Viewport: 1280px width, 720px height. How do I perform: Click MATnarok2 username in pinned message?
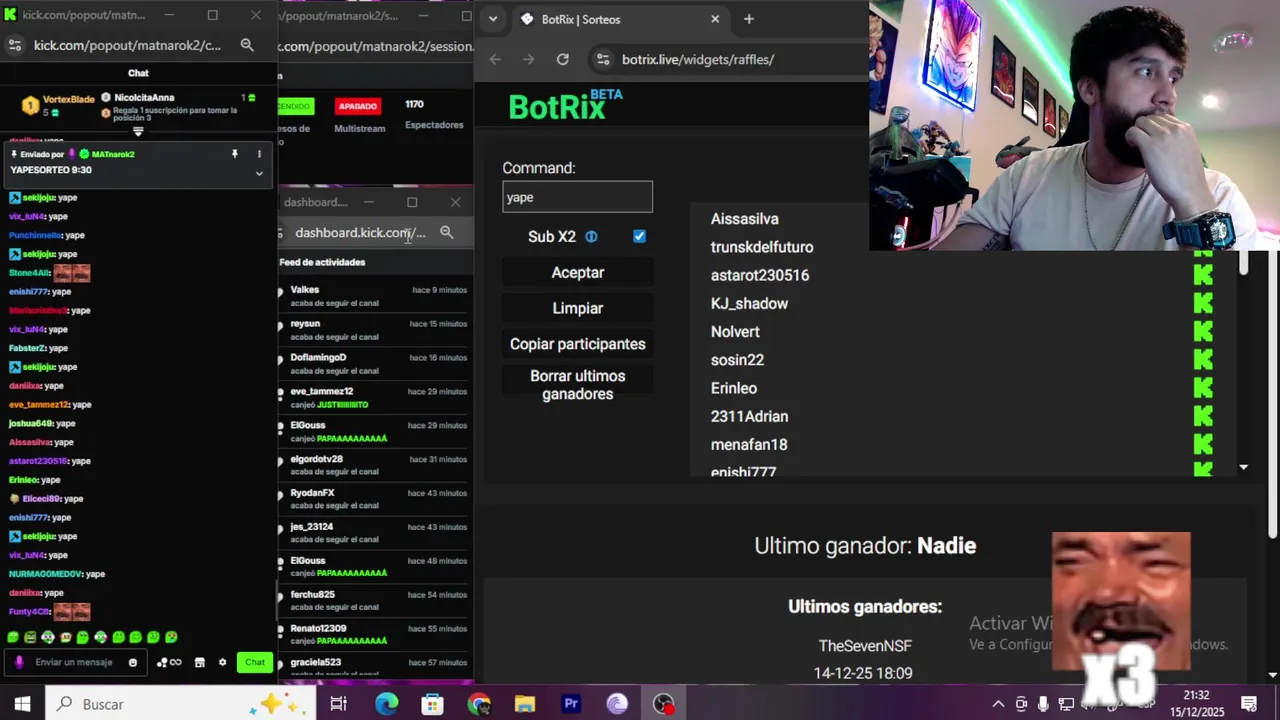tap(113, 154)
